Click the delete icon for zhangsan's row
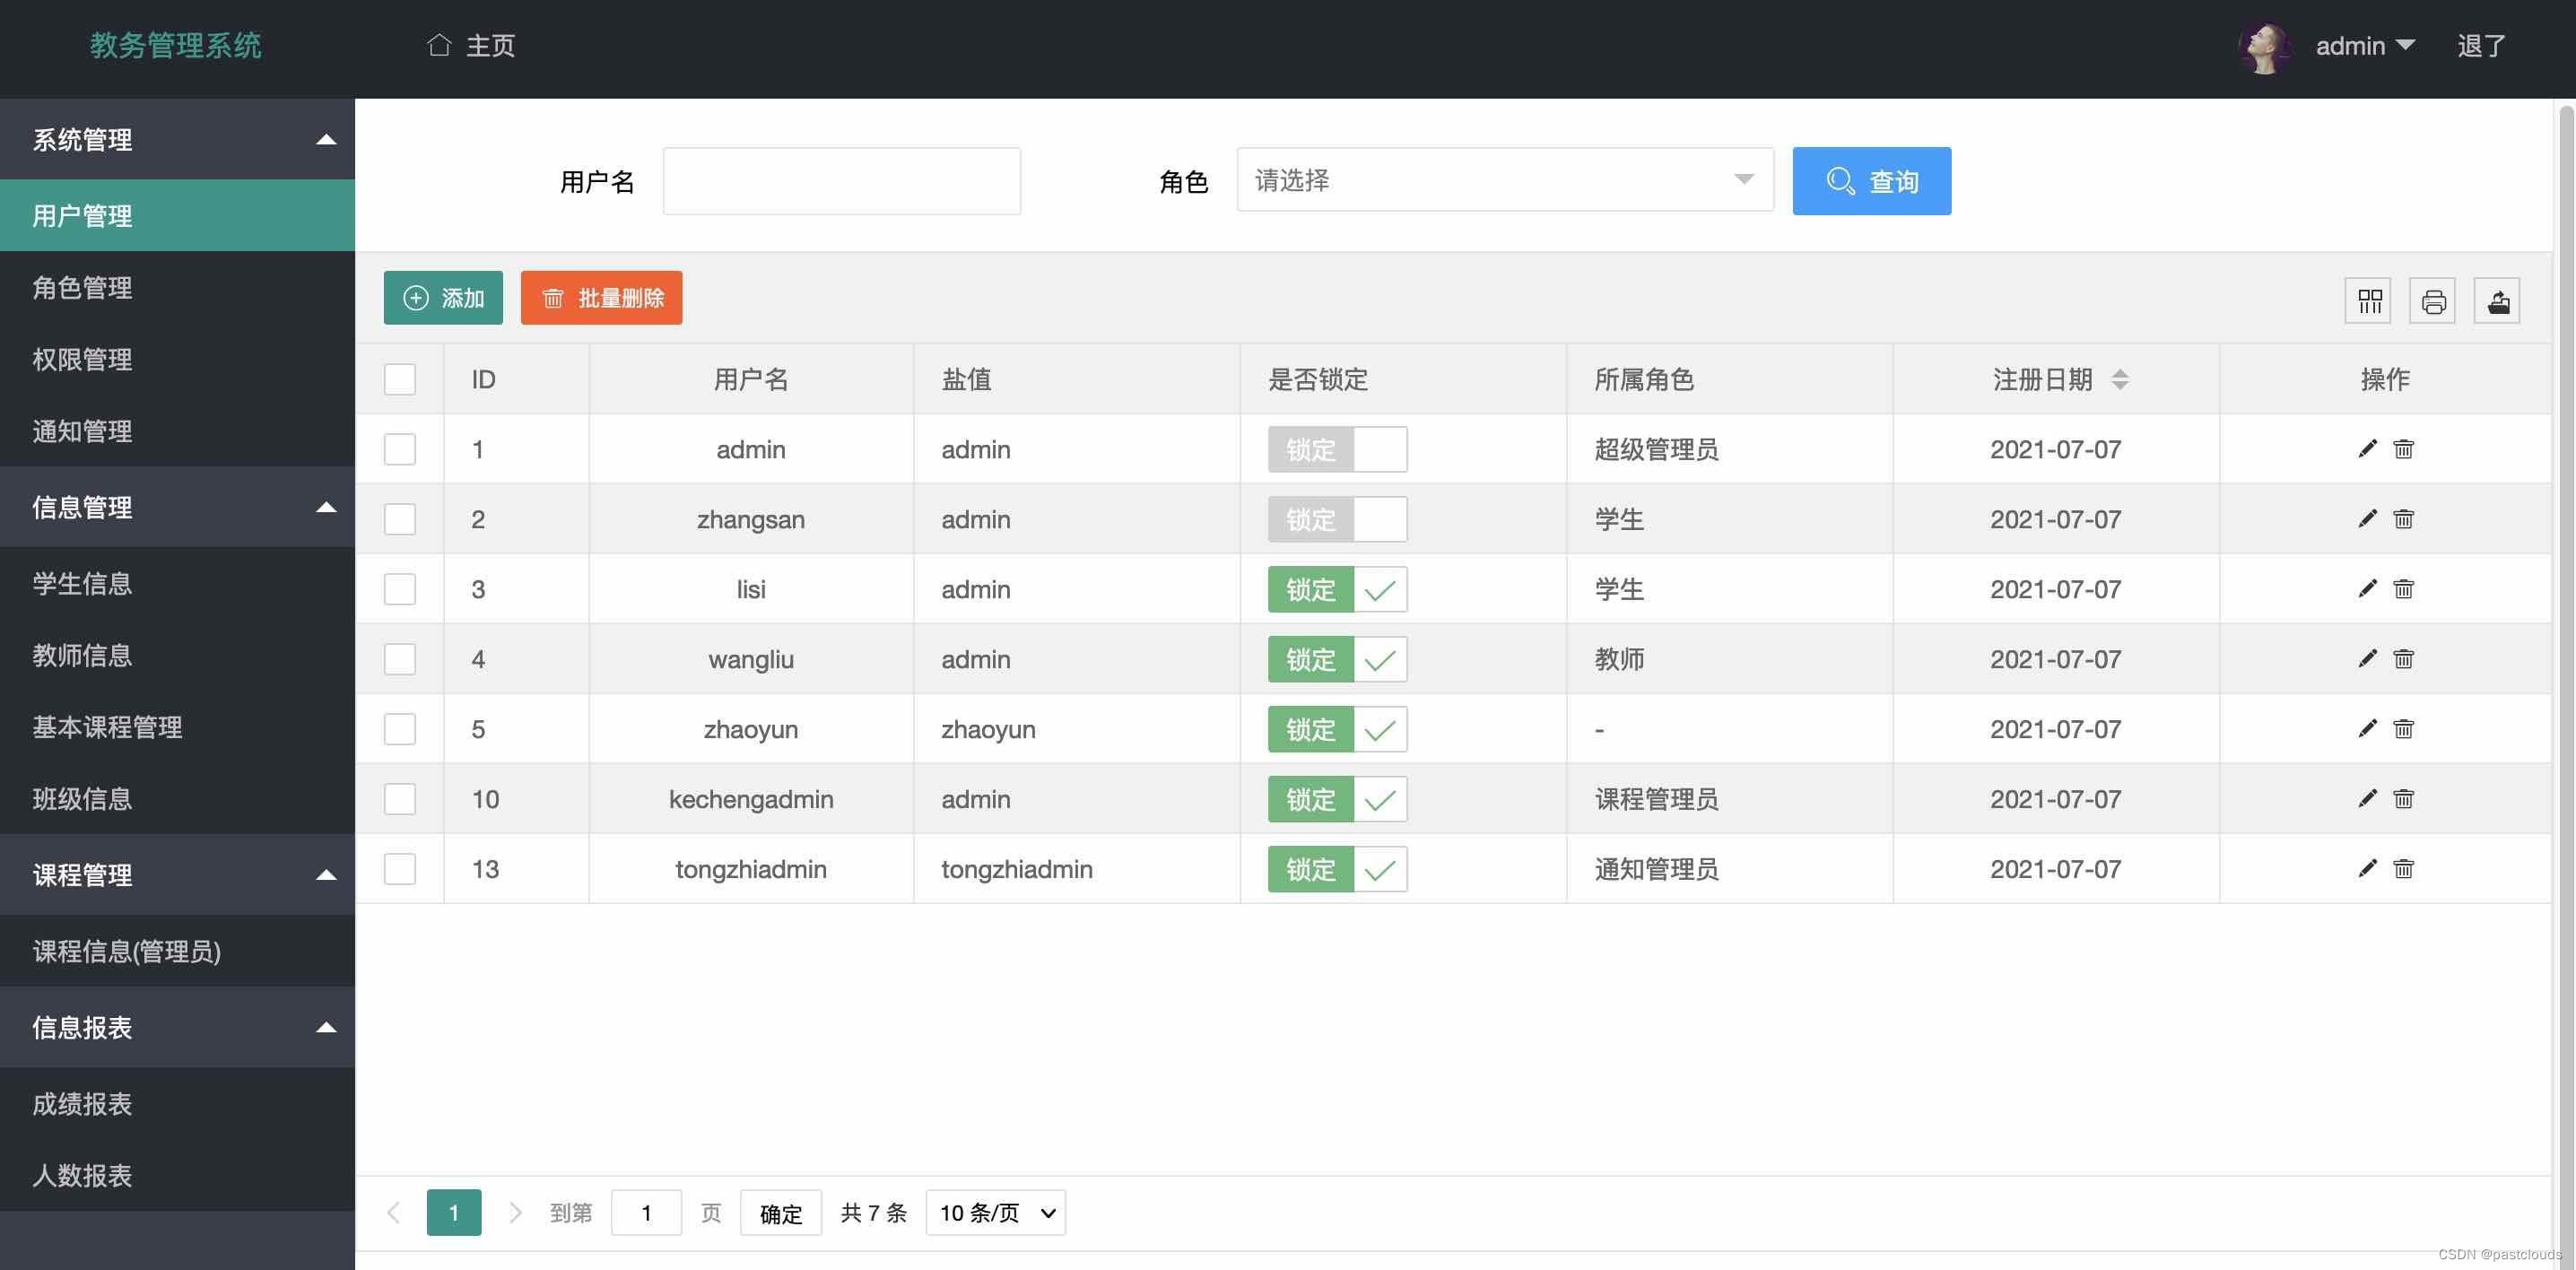This screenshot has height=1270, width=2576. point(2404,519)
